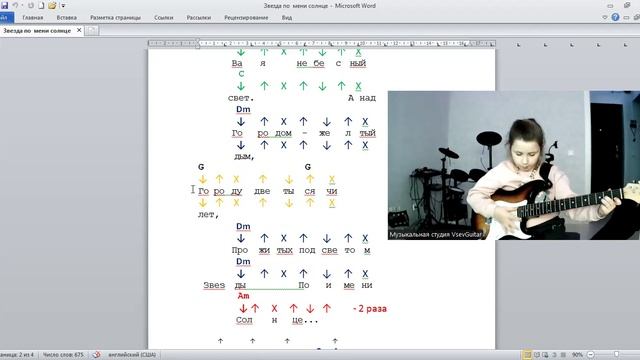Click the red 'Am' chord label
This screenshot has width=640, height=360.
243,296
